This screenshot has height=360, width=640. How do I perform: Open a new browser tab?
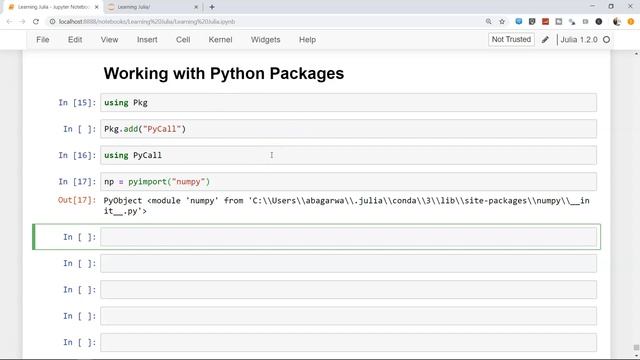coord(212,7)
